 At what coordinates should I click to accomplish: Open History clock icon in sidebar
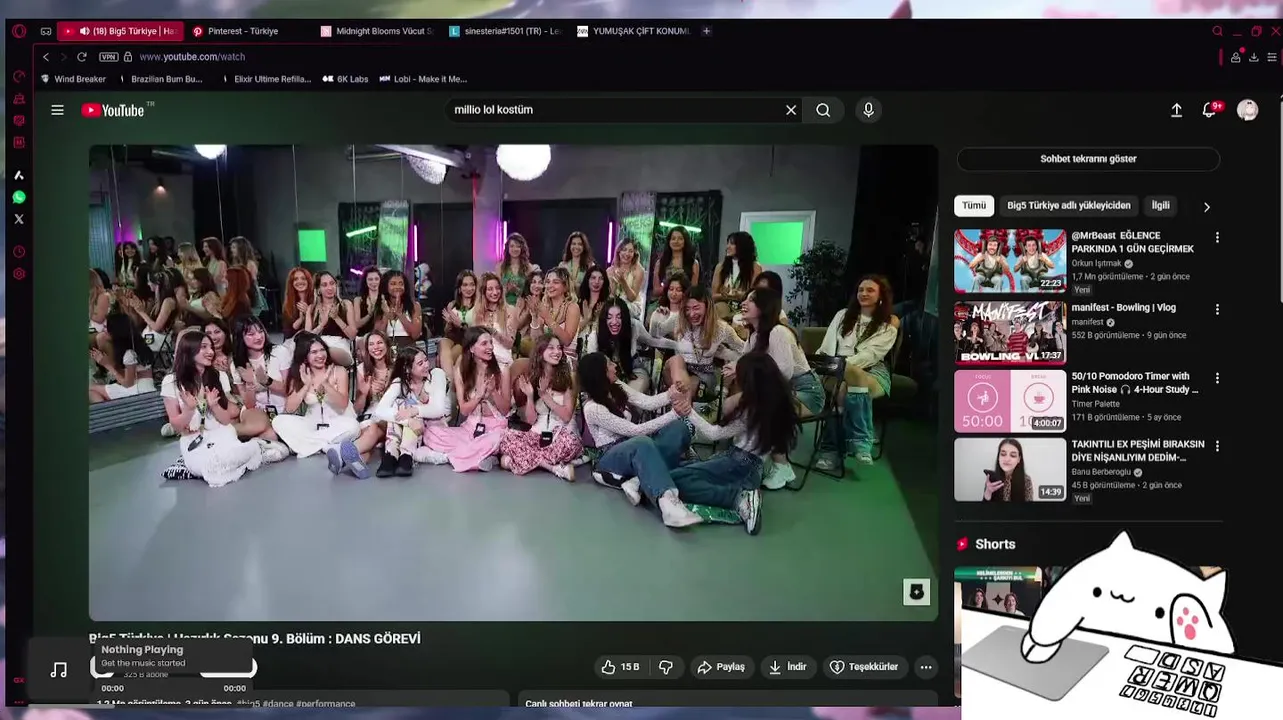[18, 252]
